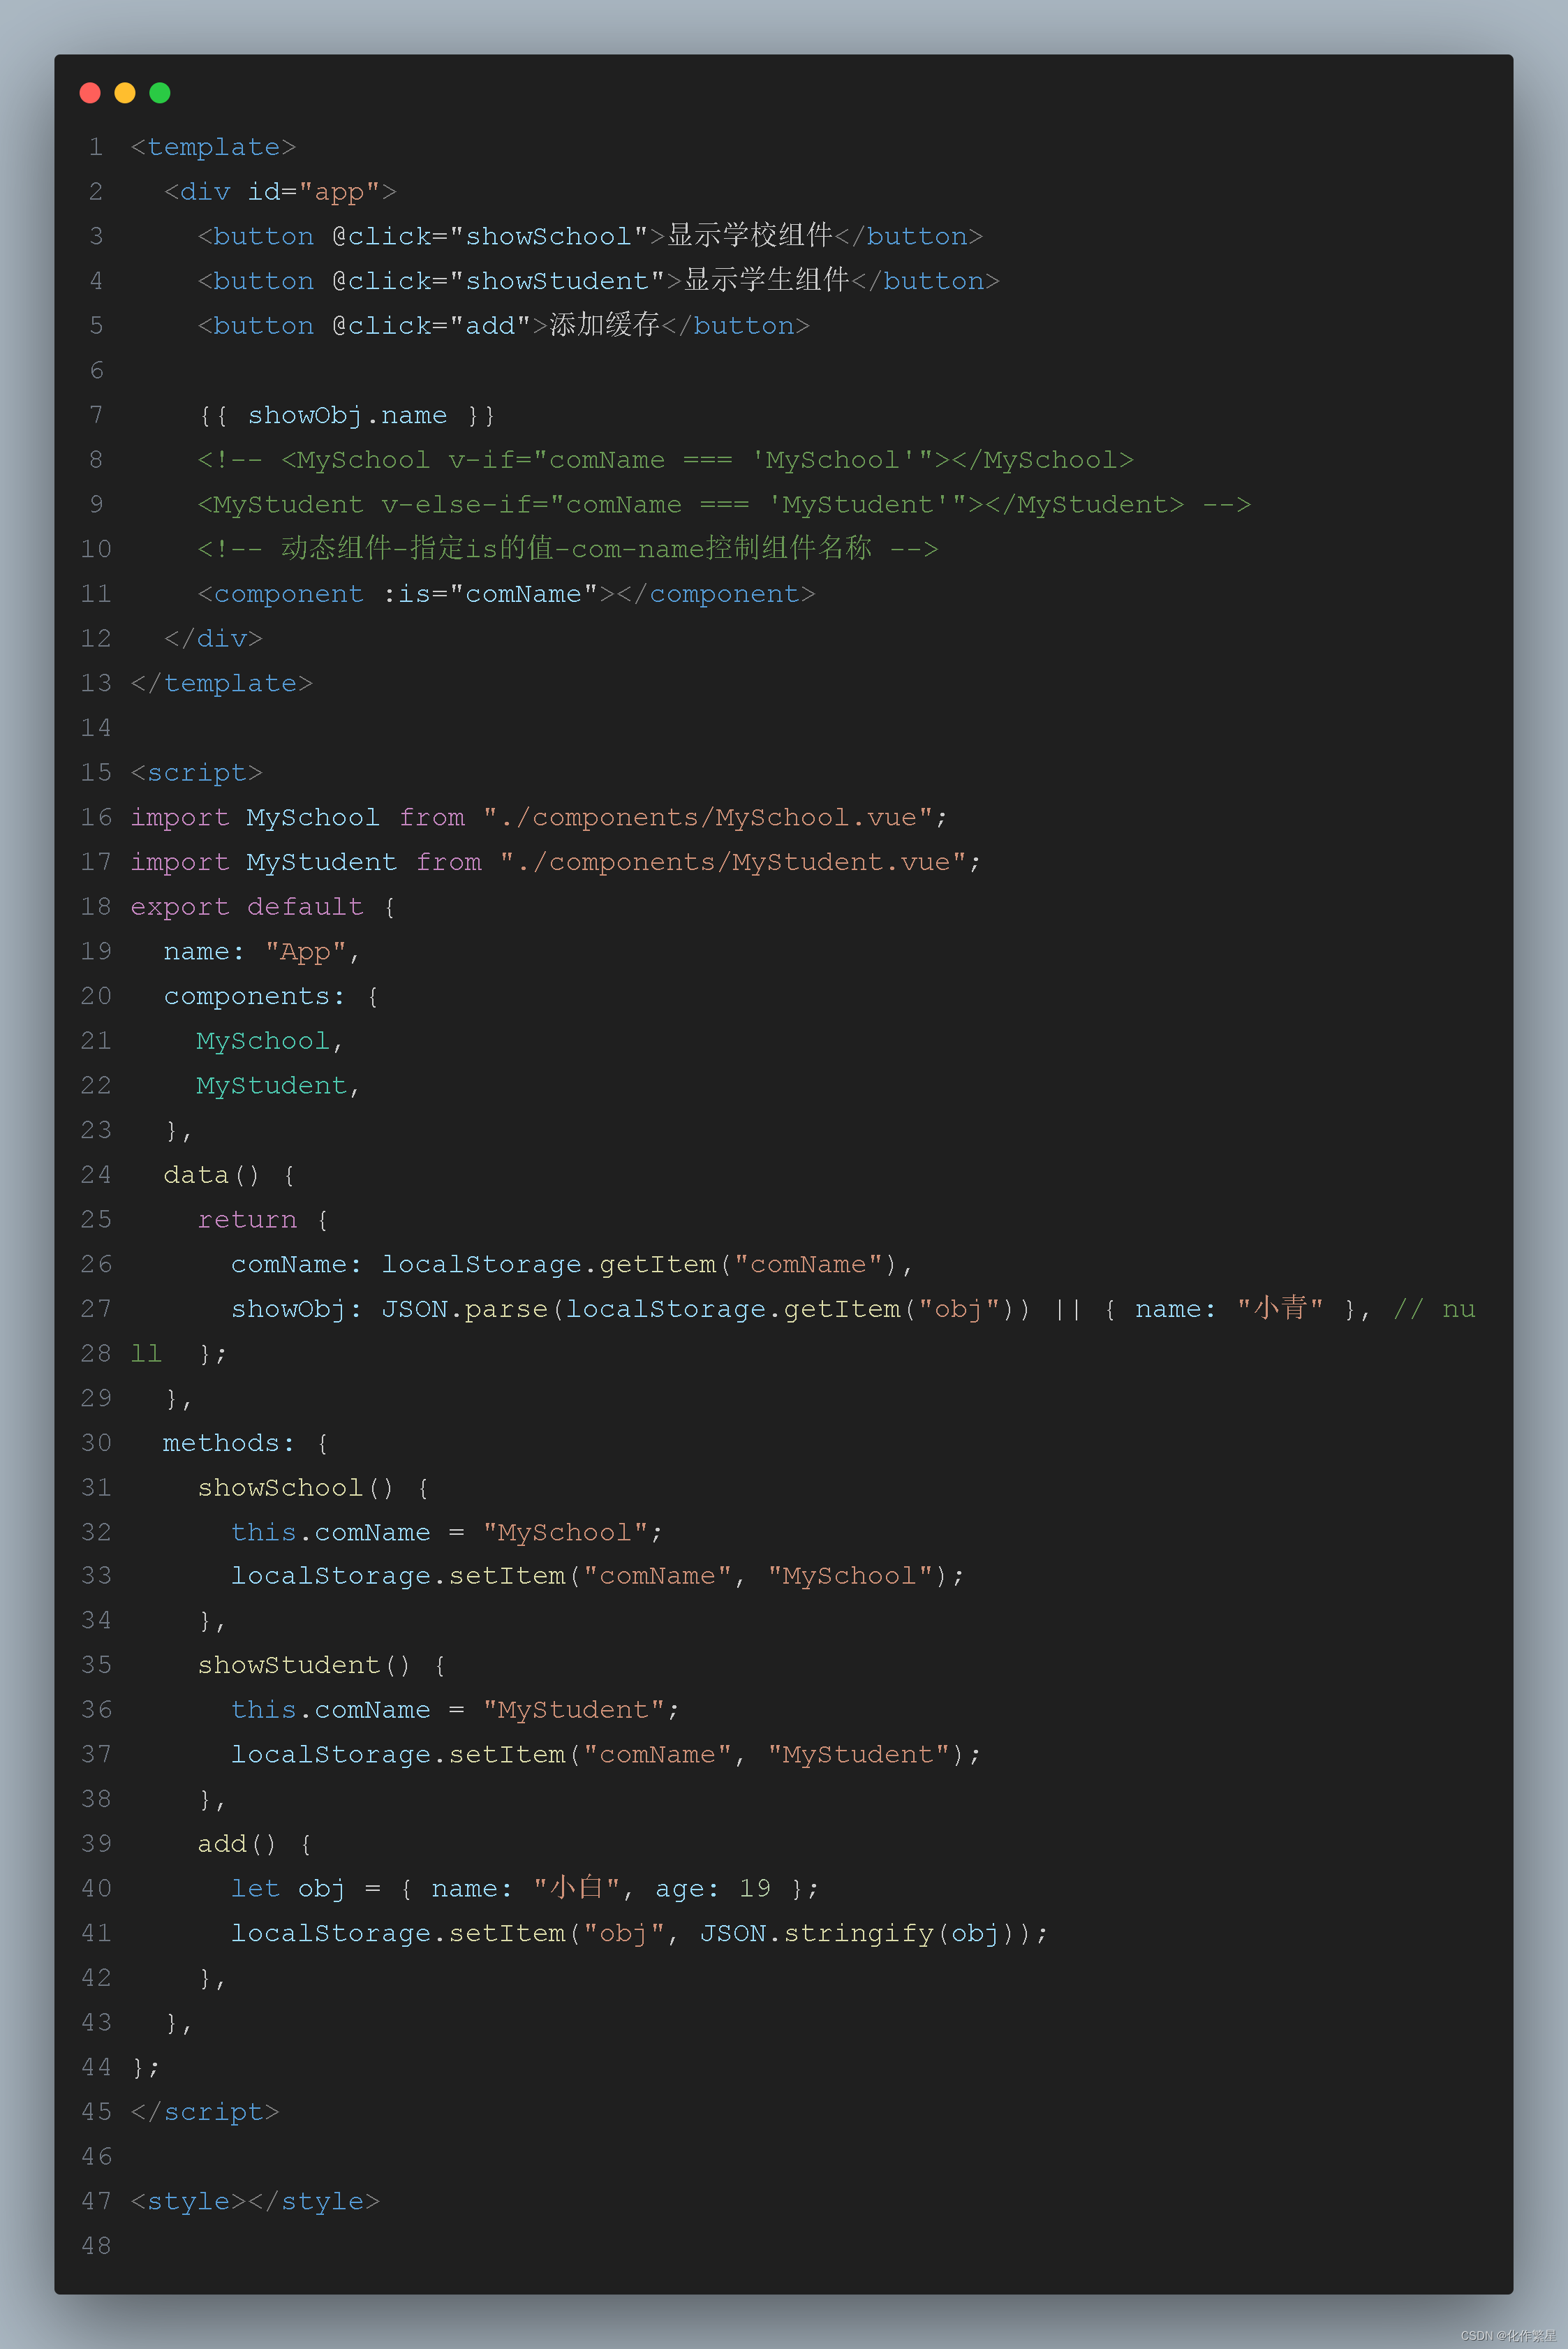
Task: Click JSON.parse on the showObj line
Action: click(x=465, y=1310)
